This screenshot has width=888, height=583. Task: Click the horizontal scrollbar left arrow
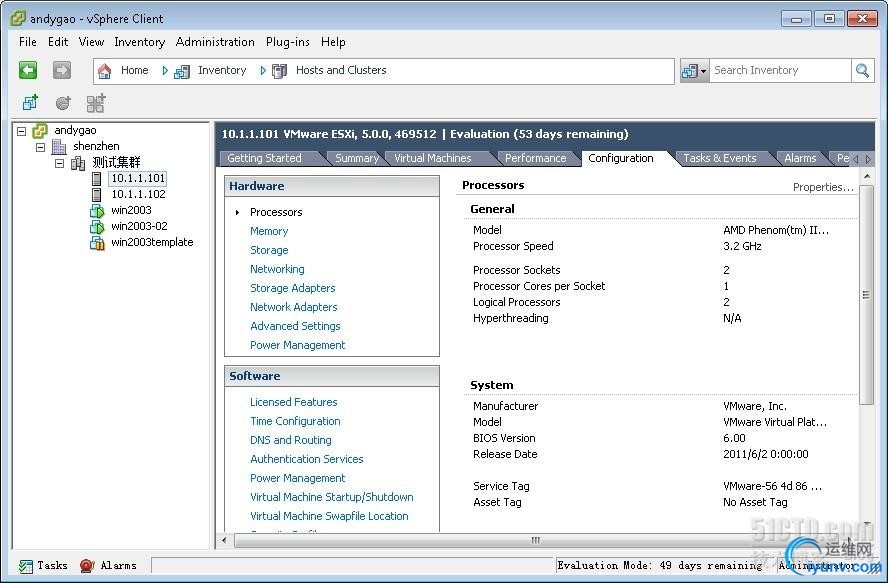(224, 540)
